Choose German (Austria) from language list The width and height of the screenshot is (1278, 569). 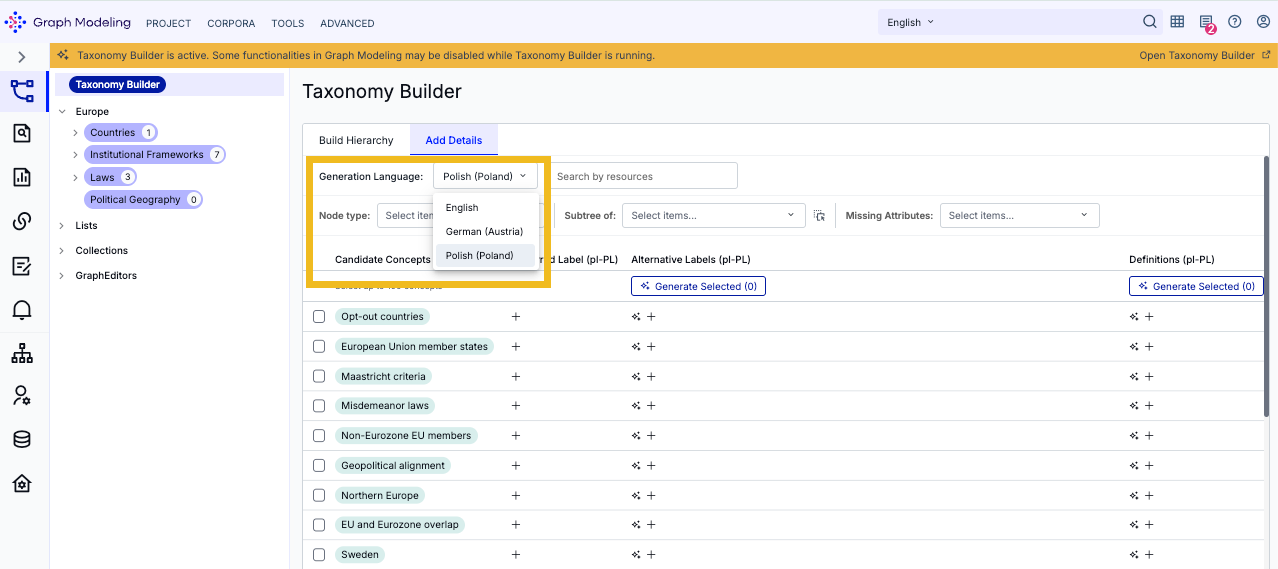(x=484, y=231)
